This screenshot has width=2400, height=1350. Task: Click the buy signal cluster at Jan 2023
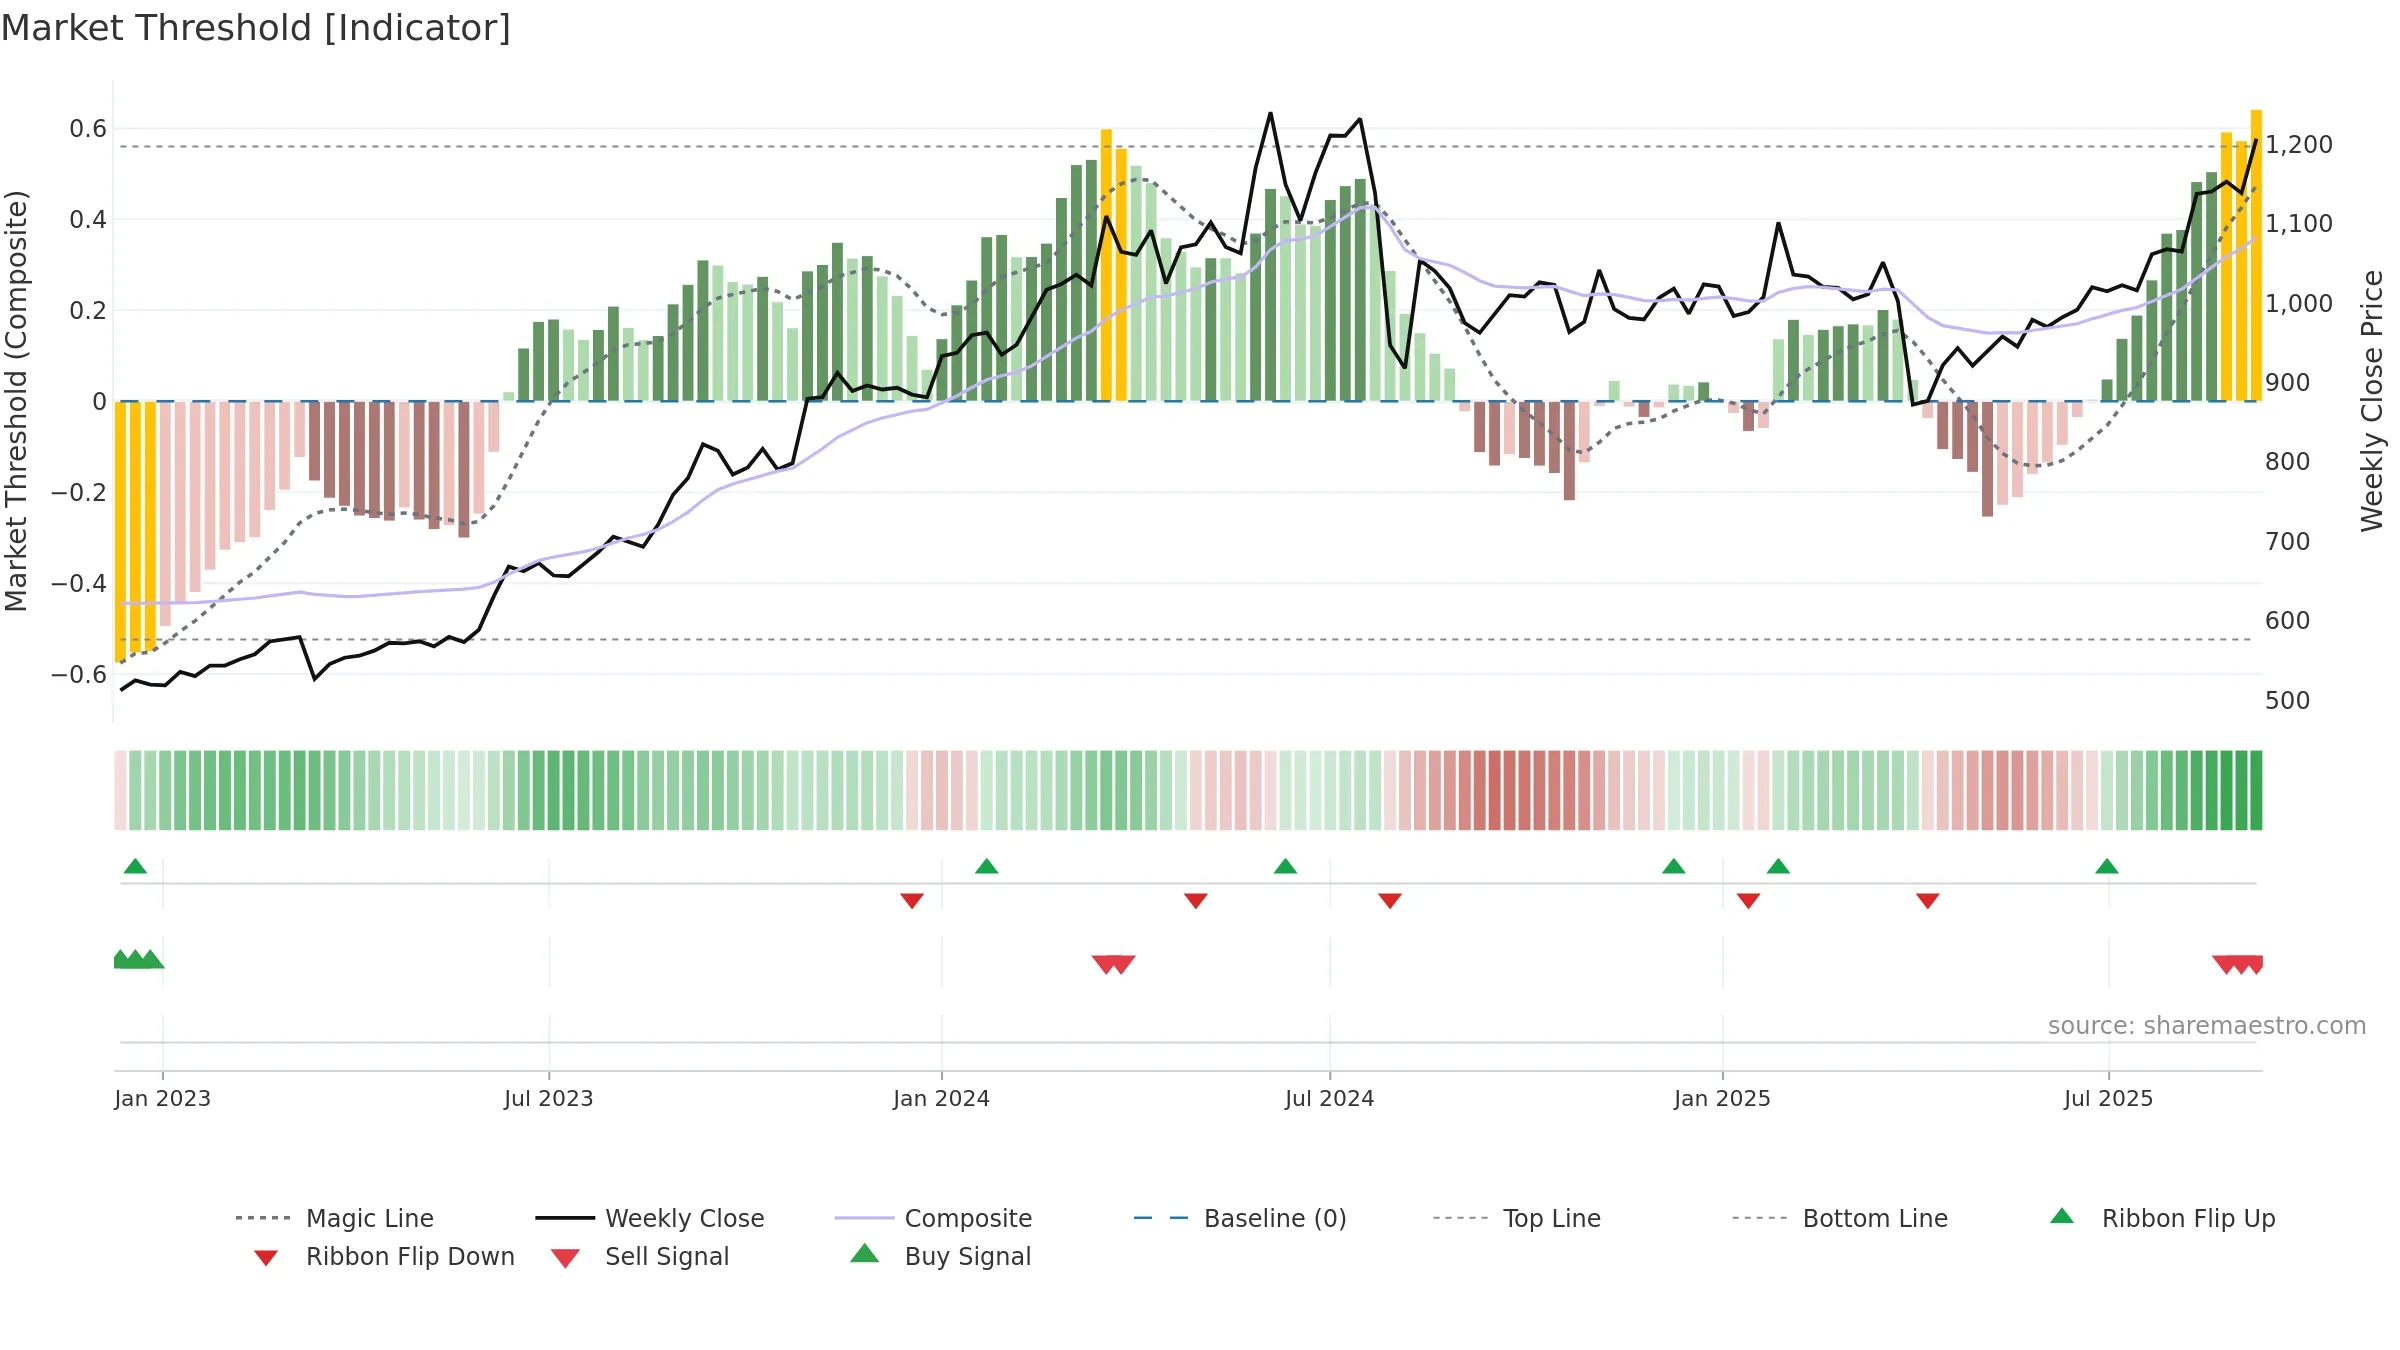pos(138,959)
